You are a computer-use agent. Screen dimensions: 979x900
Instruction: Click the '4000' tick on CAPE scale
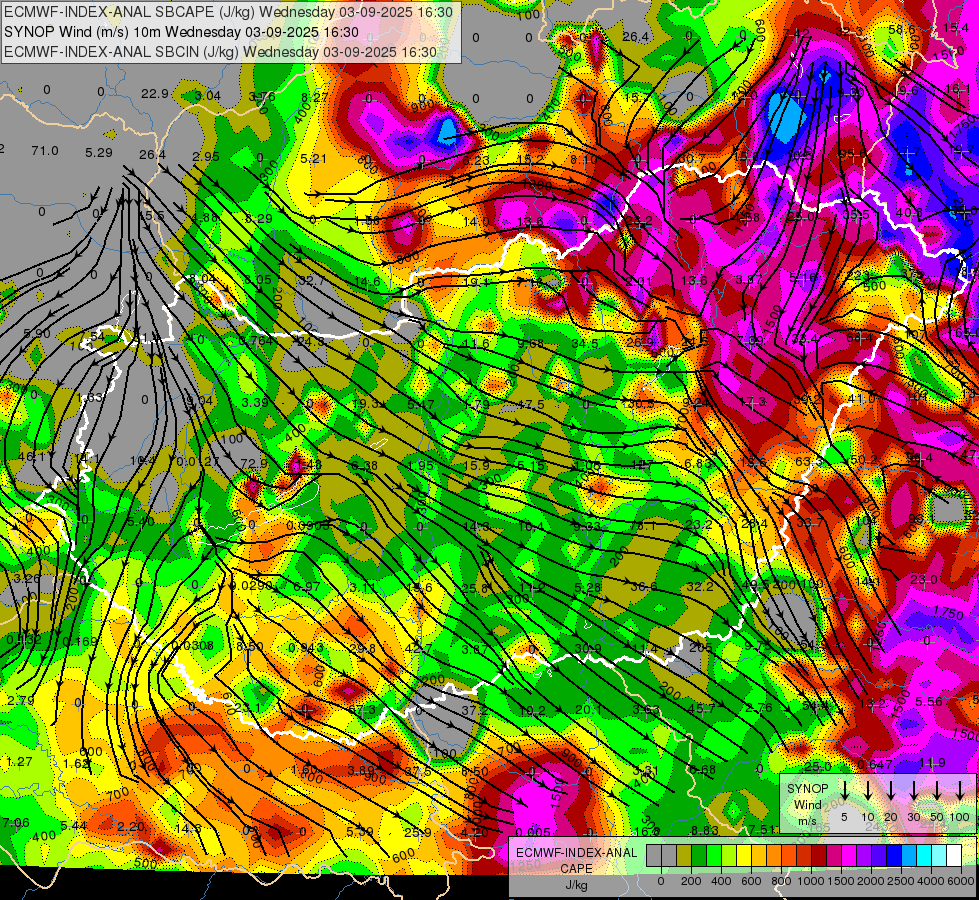[931, 881]
